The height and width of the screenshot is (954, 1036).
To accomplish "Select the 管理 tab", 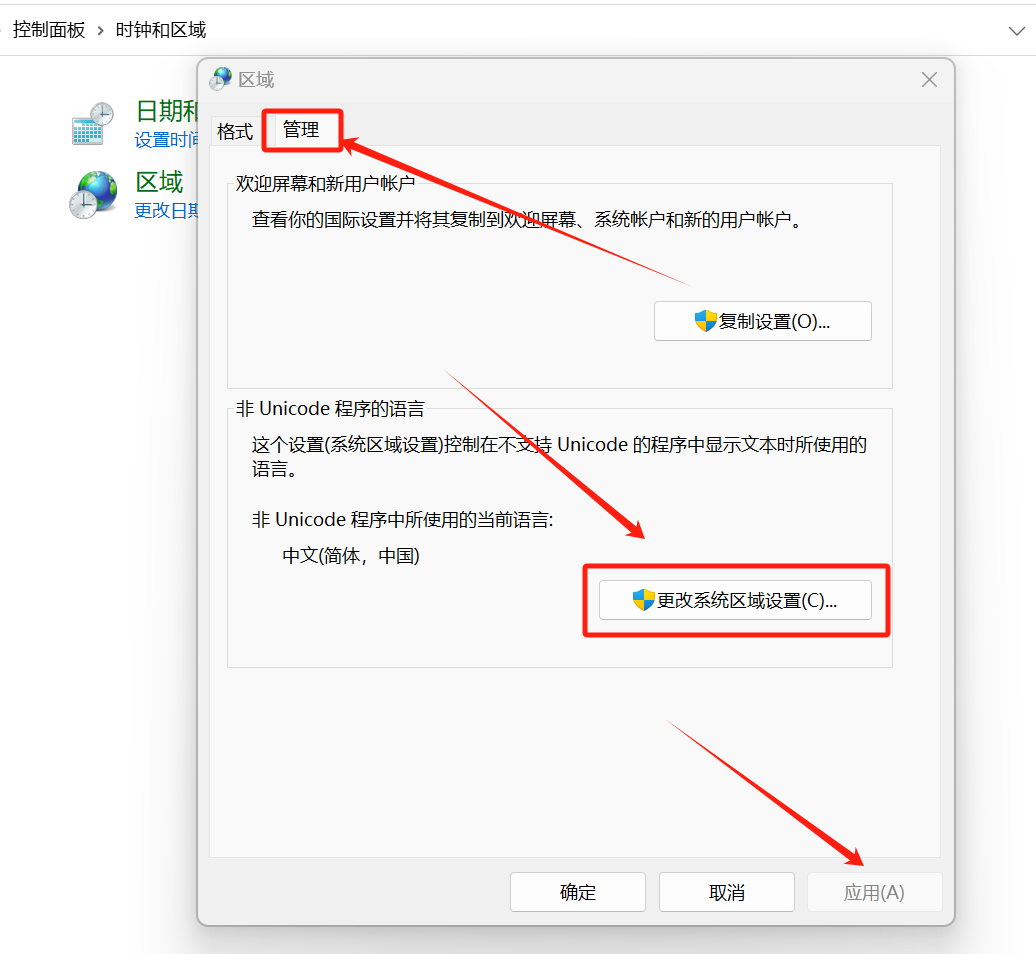I will point(301,129).
